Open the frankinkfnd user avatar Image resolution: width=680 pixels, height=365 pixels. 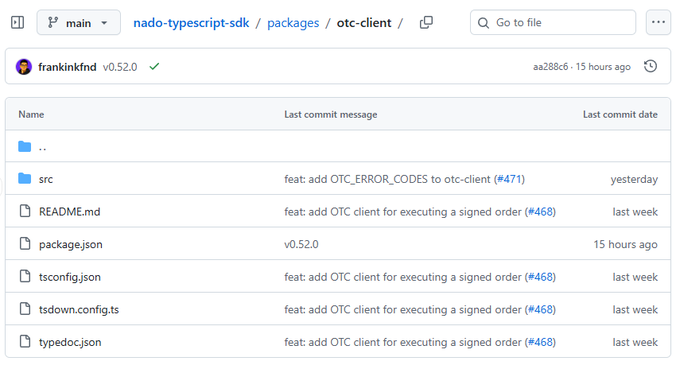click(x=24, y=67)
